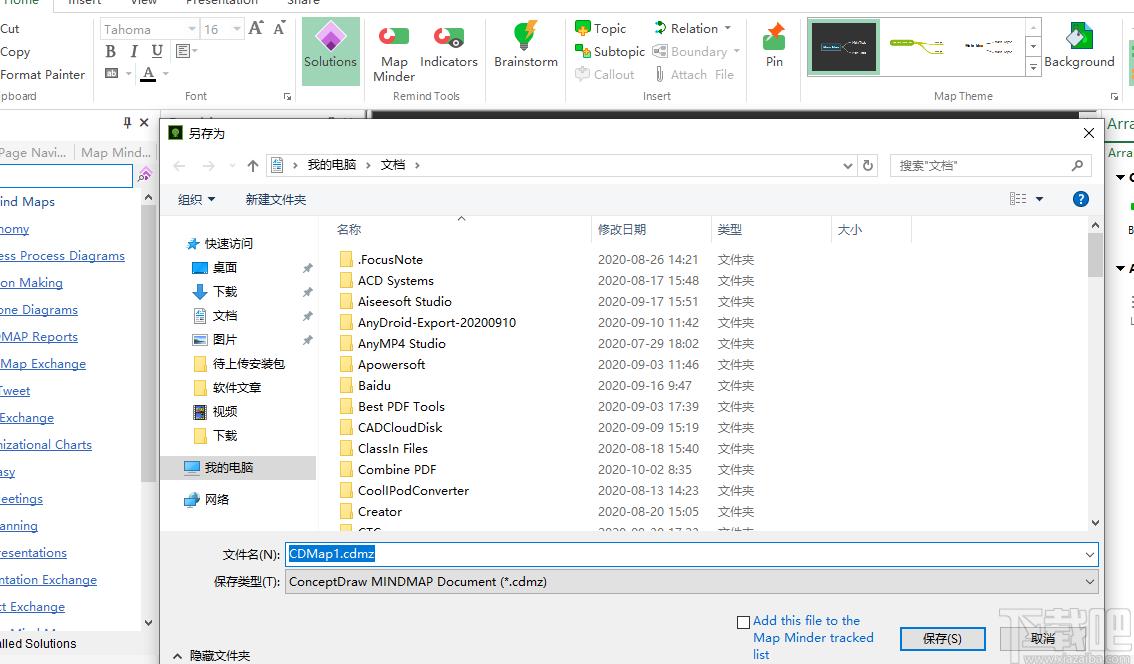The width and height of the screenshot is (1134, 664).
Task: Launch the Map Minder tool
Action: click(x=393, y=53)
